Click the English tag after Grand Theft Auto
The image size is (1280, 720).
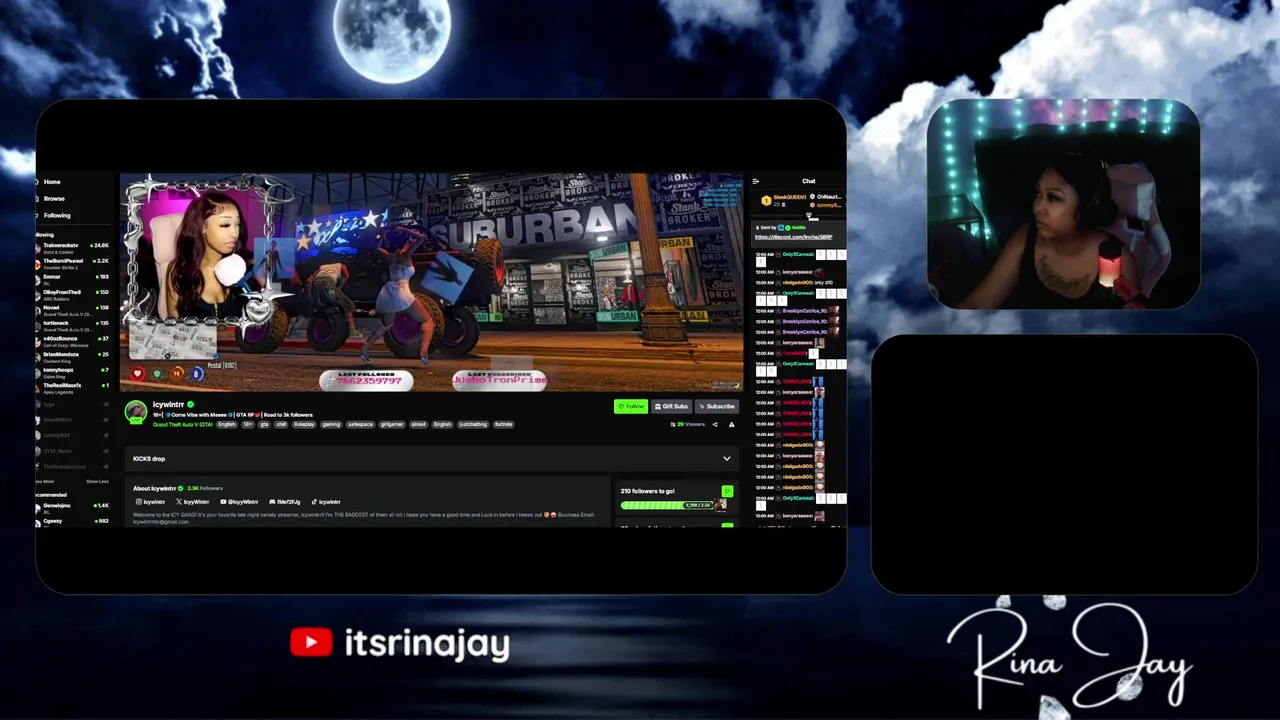[x=227, y=425]
